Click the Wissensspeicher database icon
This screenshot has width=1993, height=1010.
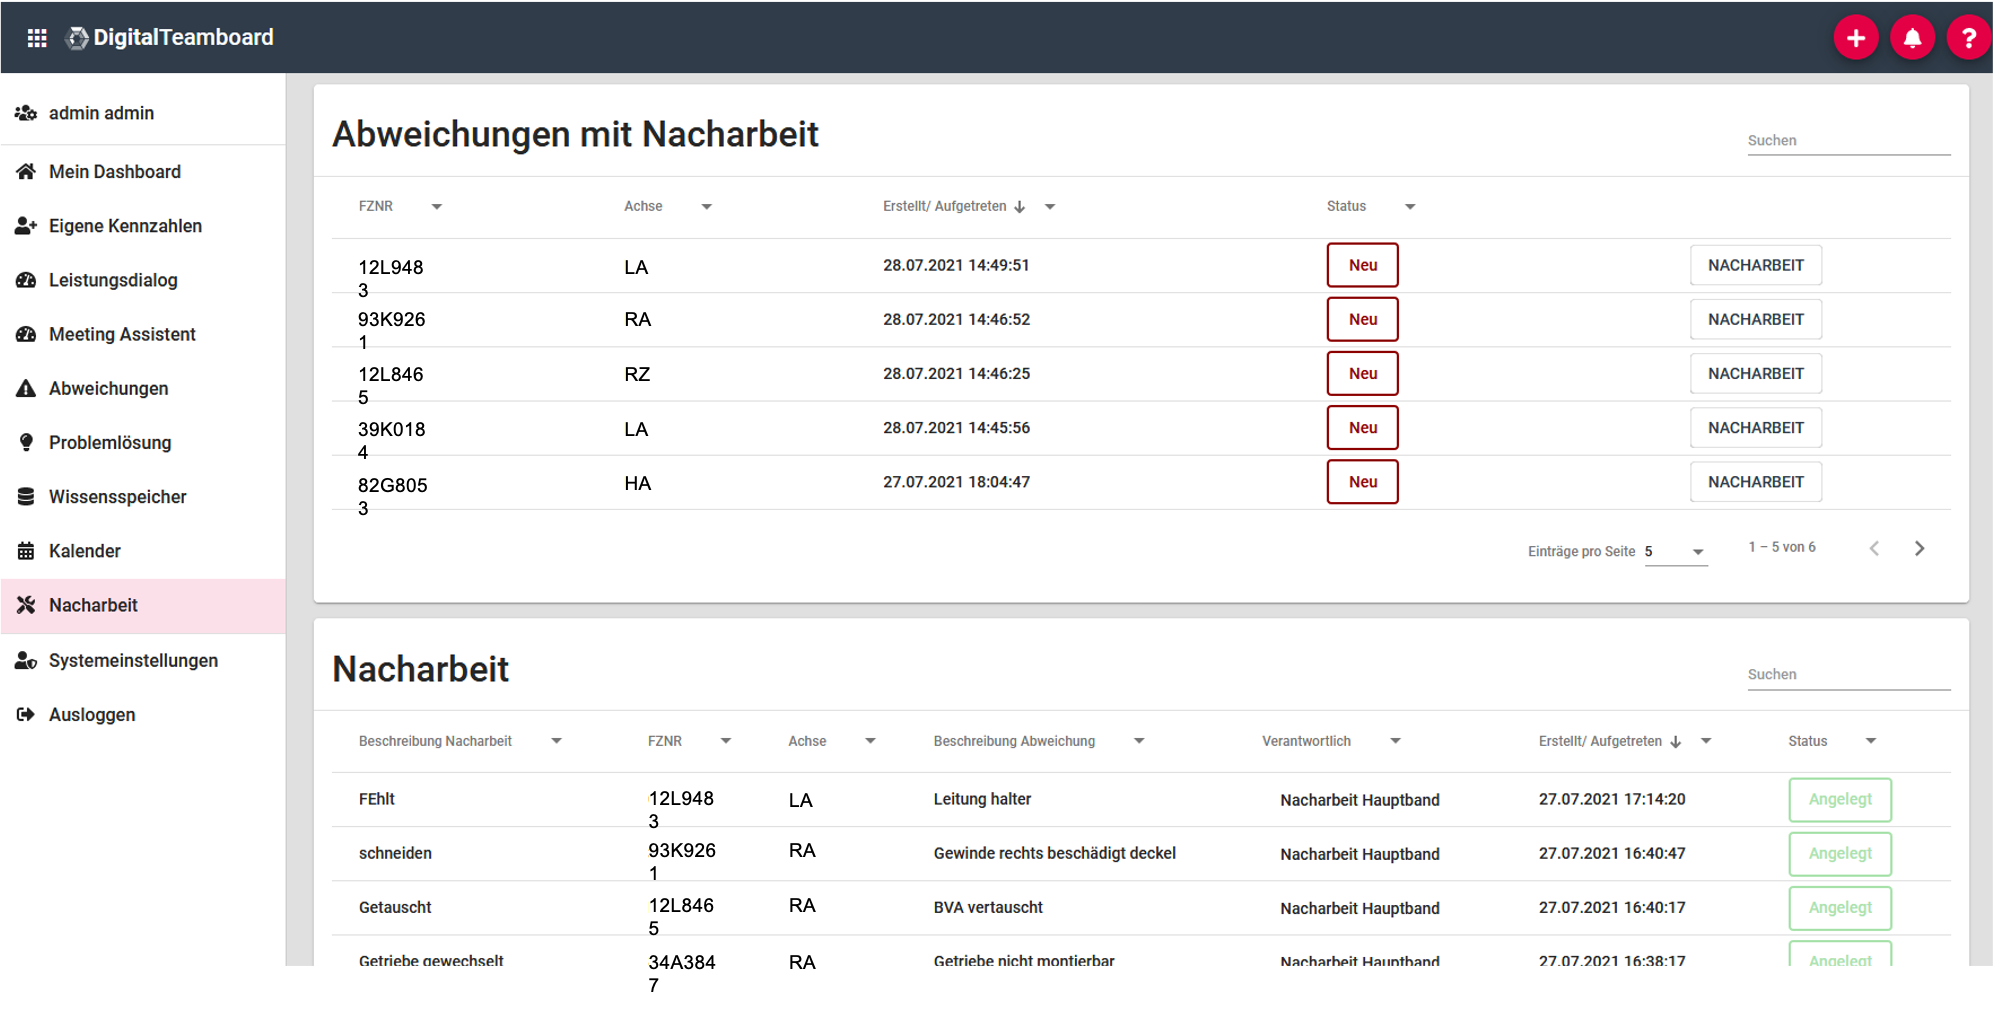[26, 496]
